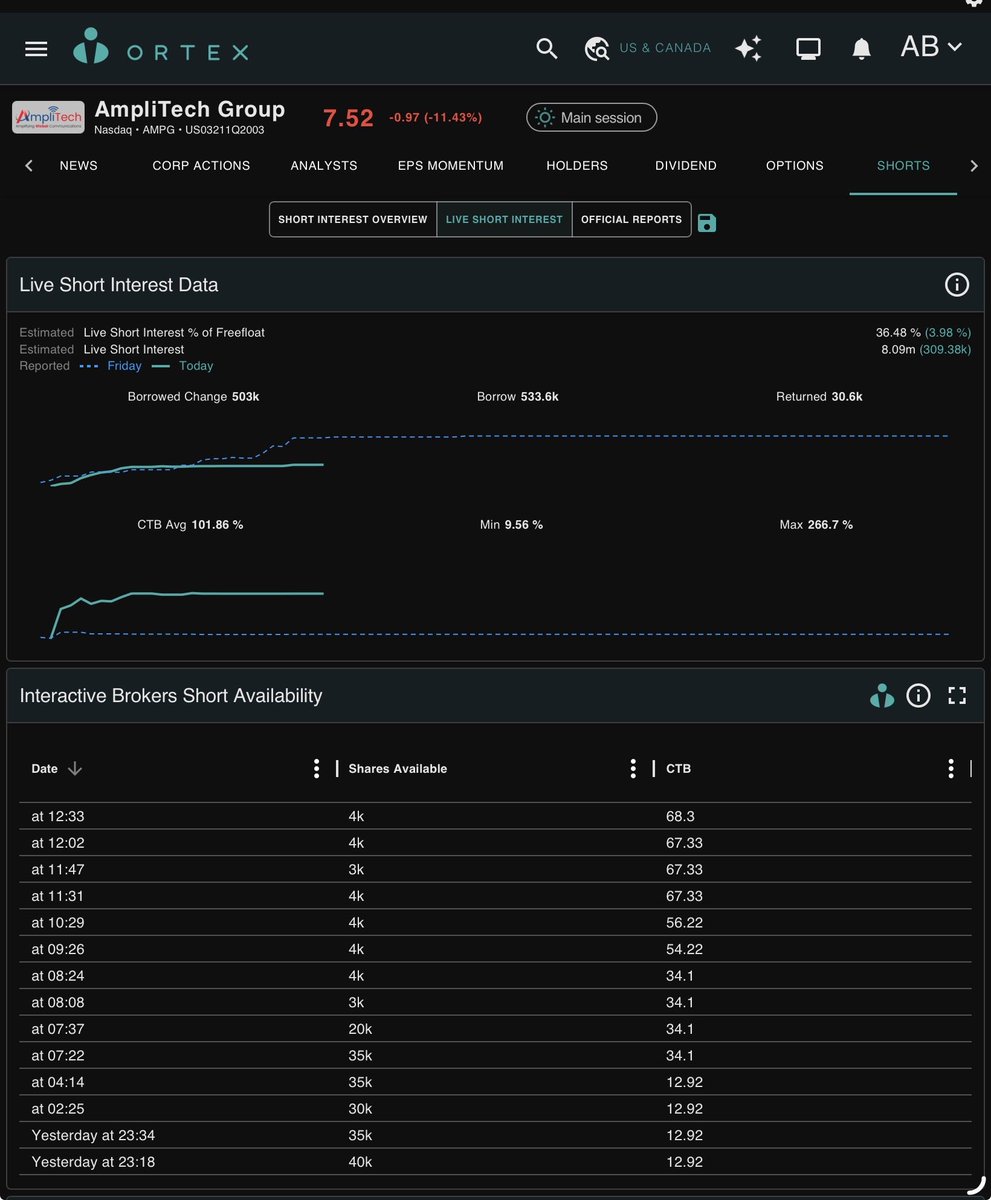Click the stock price 7.52

[348, 118]
